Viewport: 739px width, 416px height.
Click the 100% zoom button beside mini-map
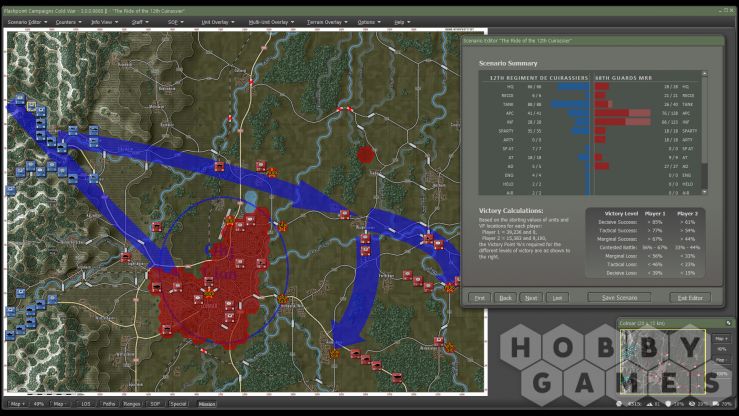(x=721, y=374)
